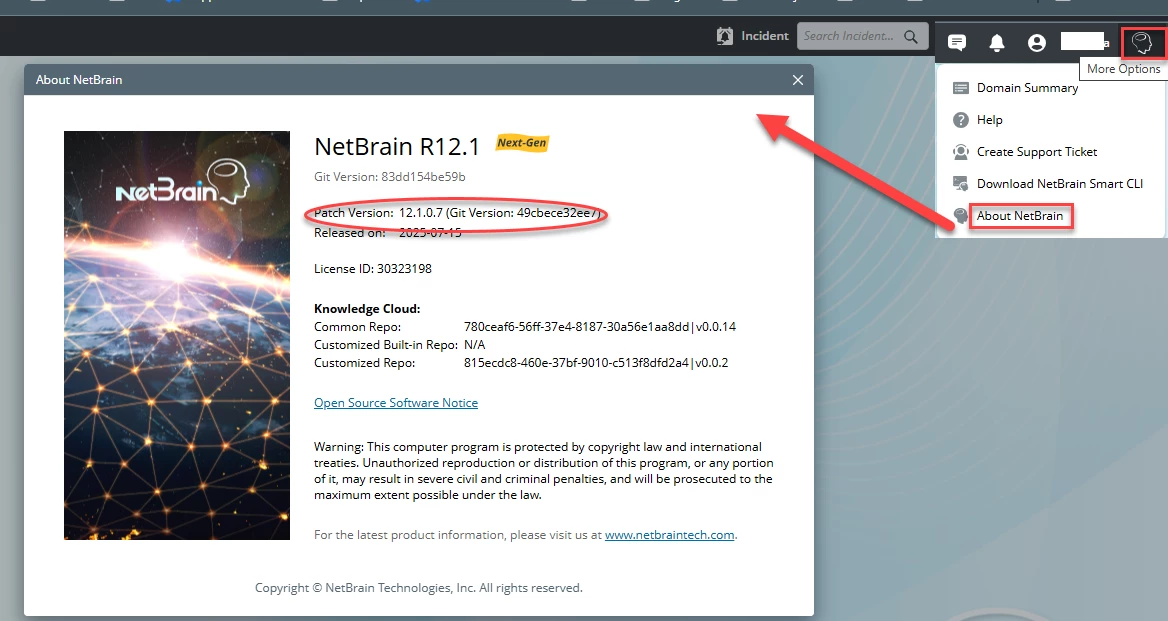Click the License ID: 30323198 text

pyautogui.click(x=372, y=269)
